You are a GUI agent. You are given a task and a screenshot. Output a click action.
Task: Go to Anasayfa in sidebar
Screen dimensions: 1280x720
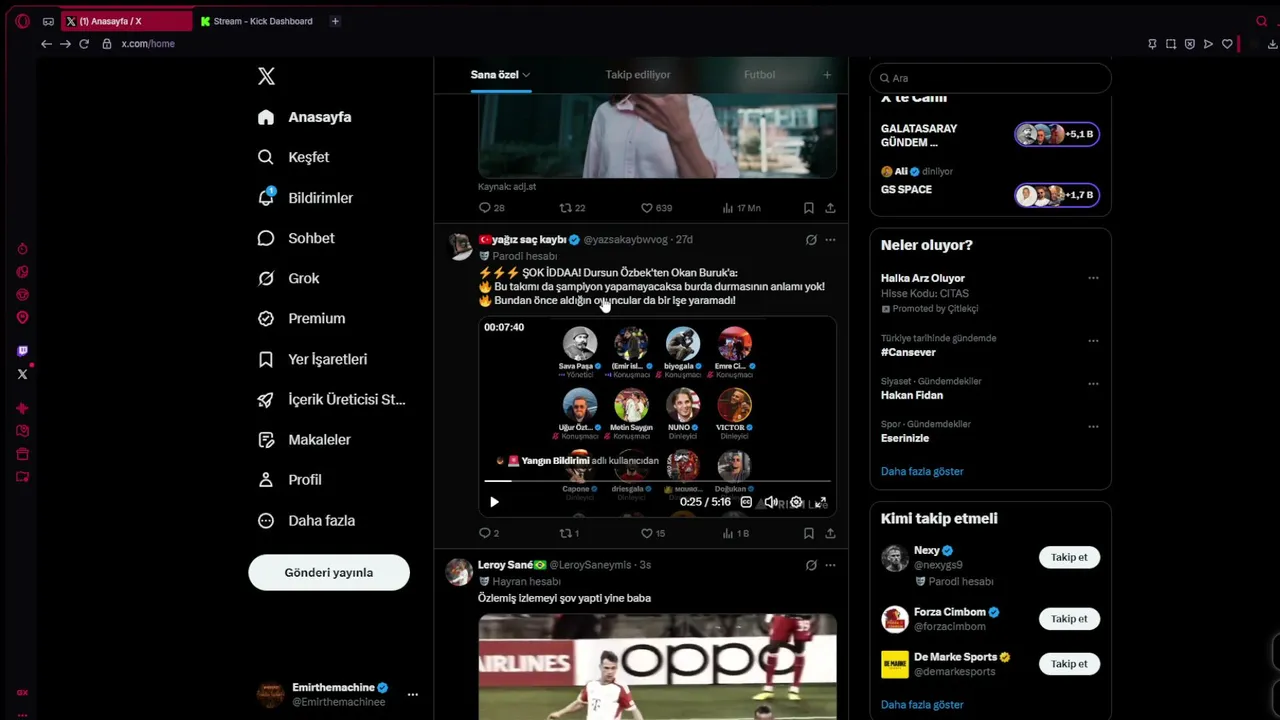[x=305, y=117]
